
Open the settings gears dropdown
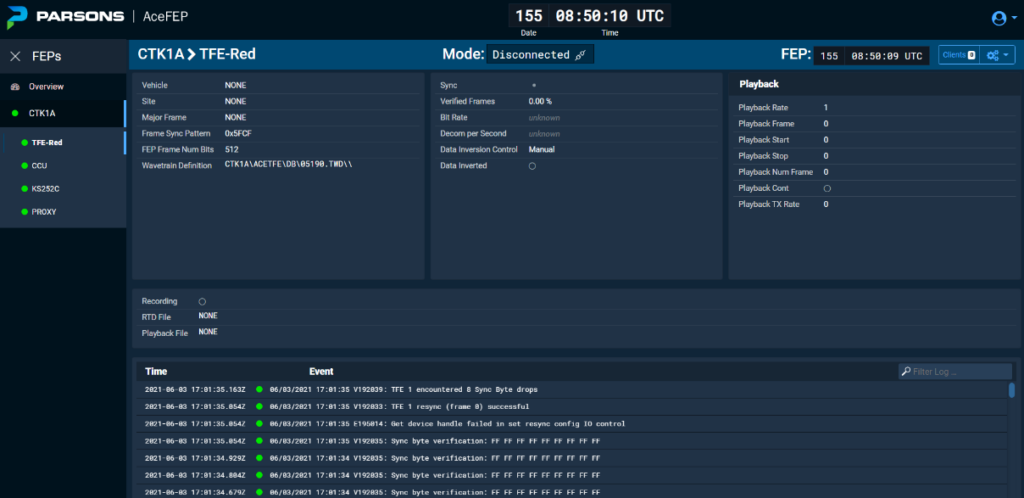pyautogui.click(x=998, y=55)
